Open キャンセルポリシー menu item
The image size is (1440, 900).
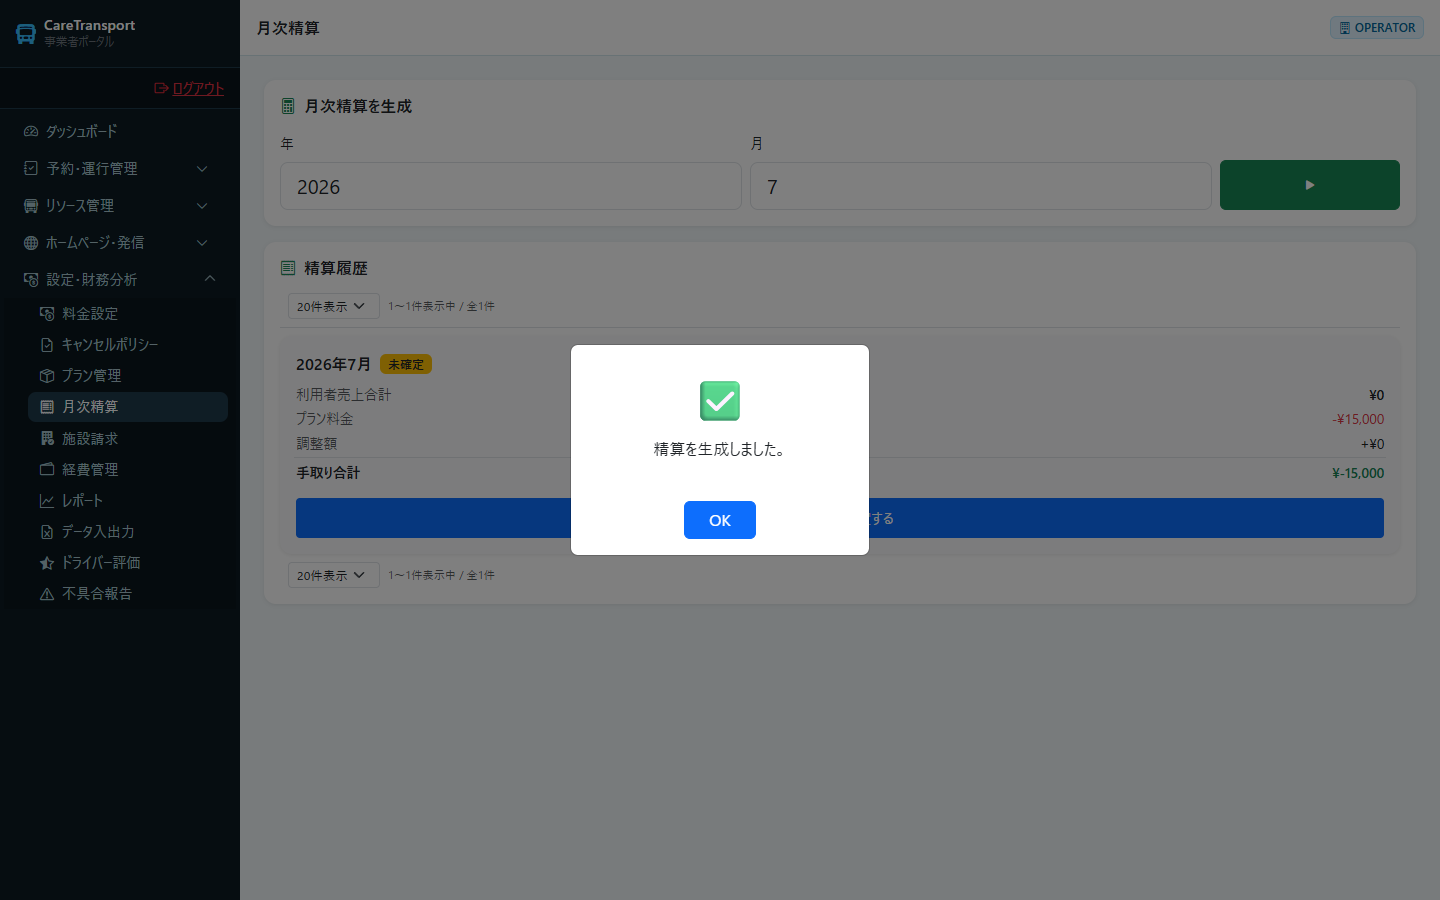tap(128, 344)
